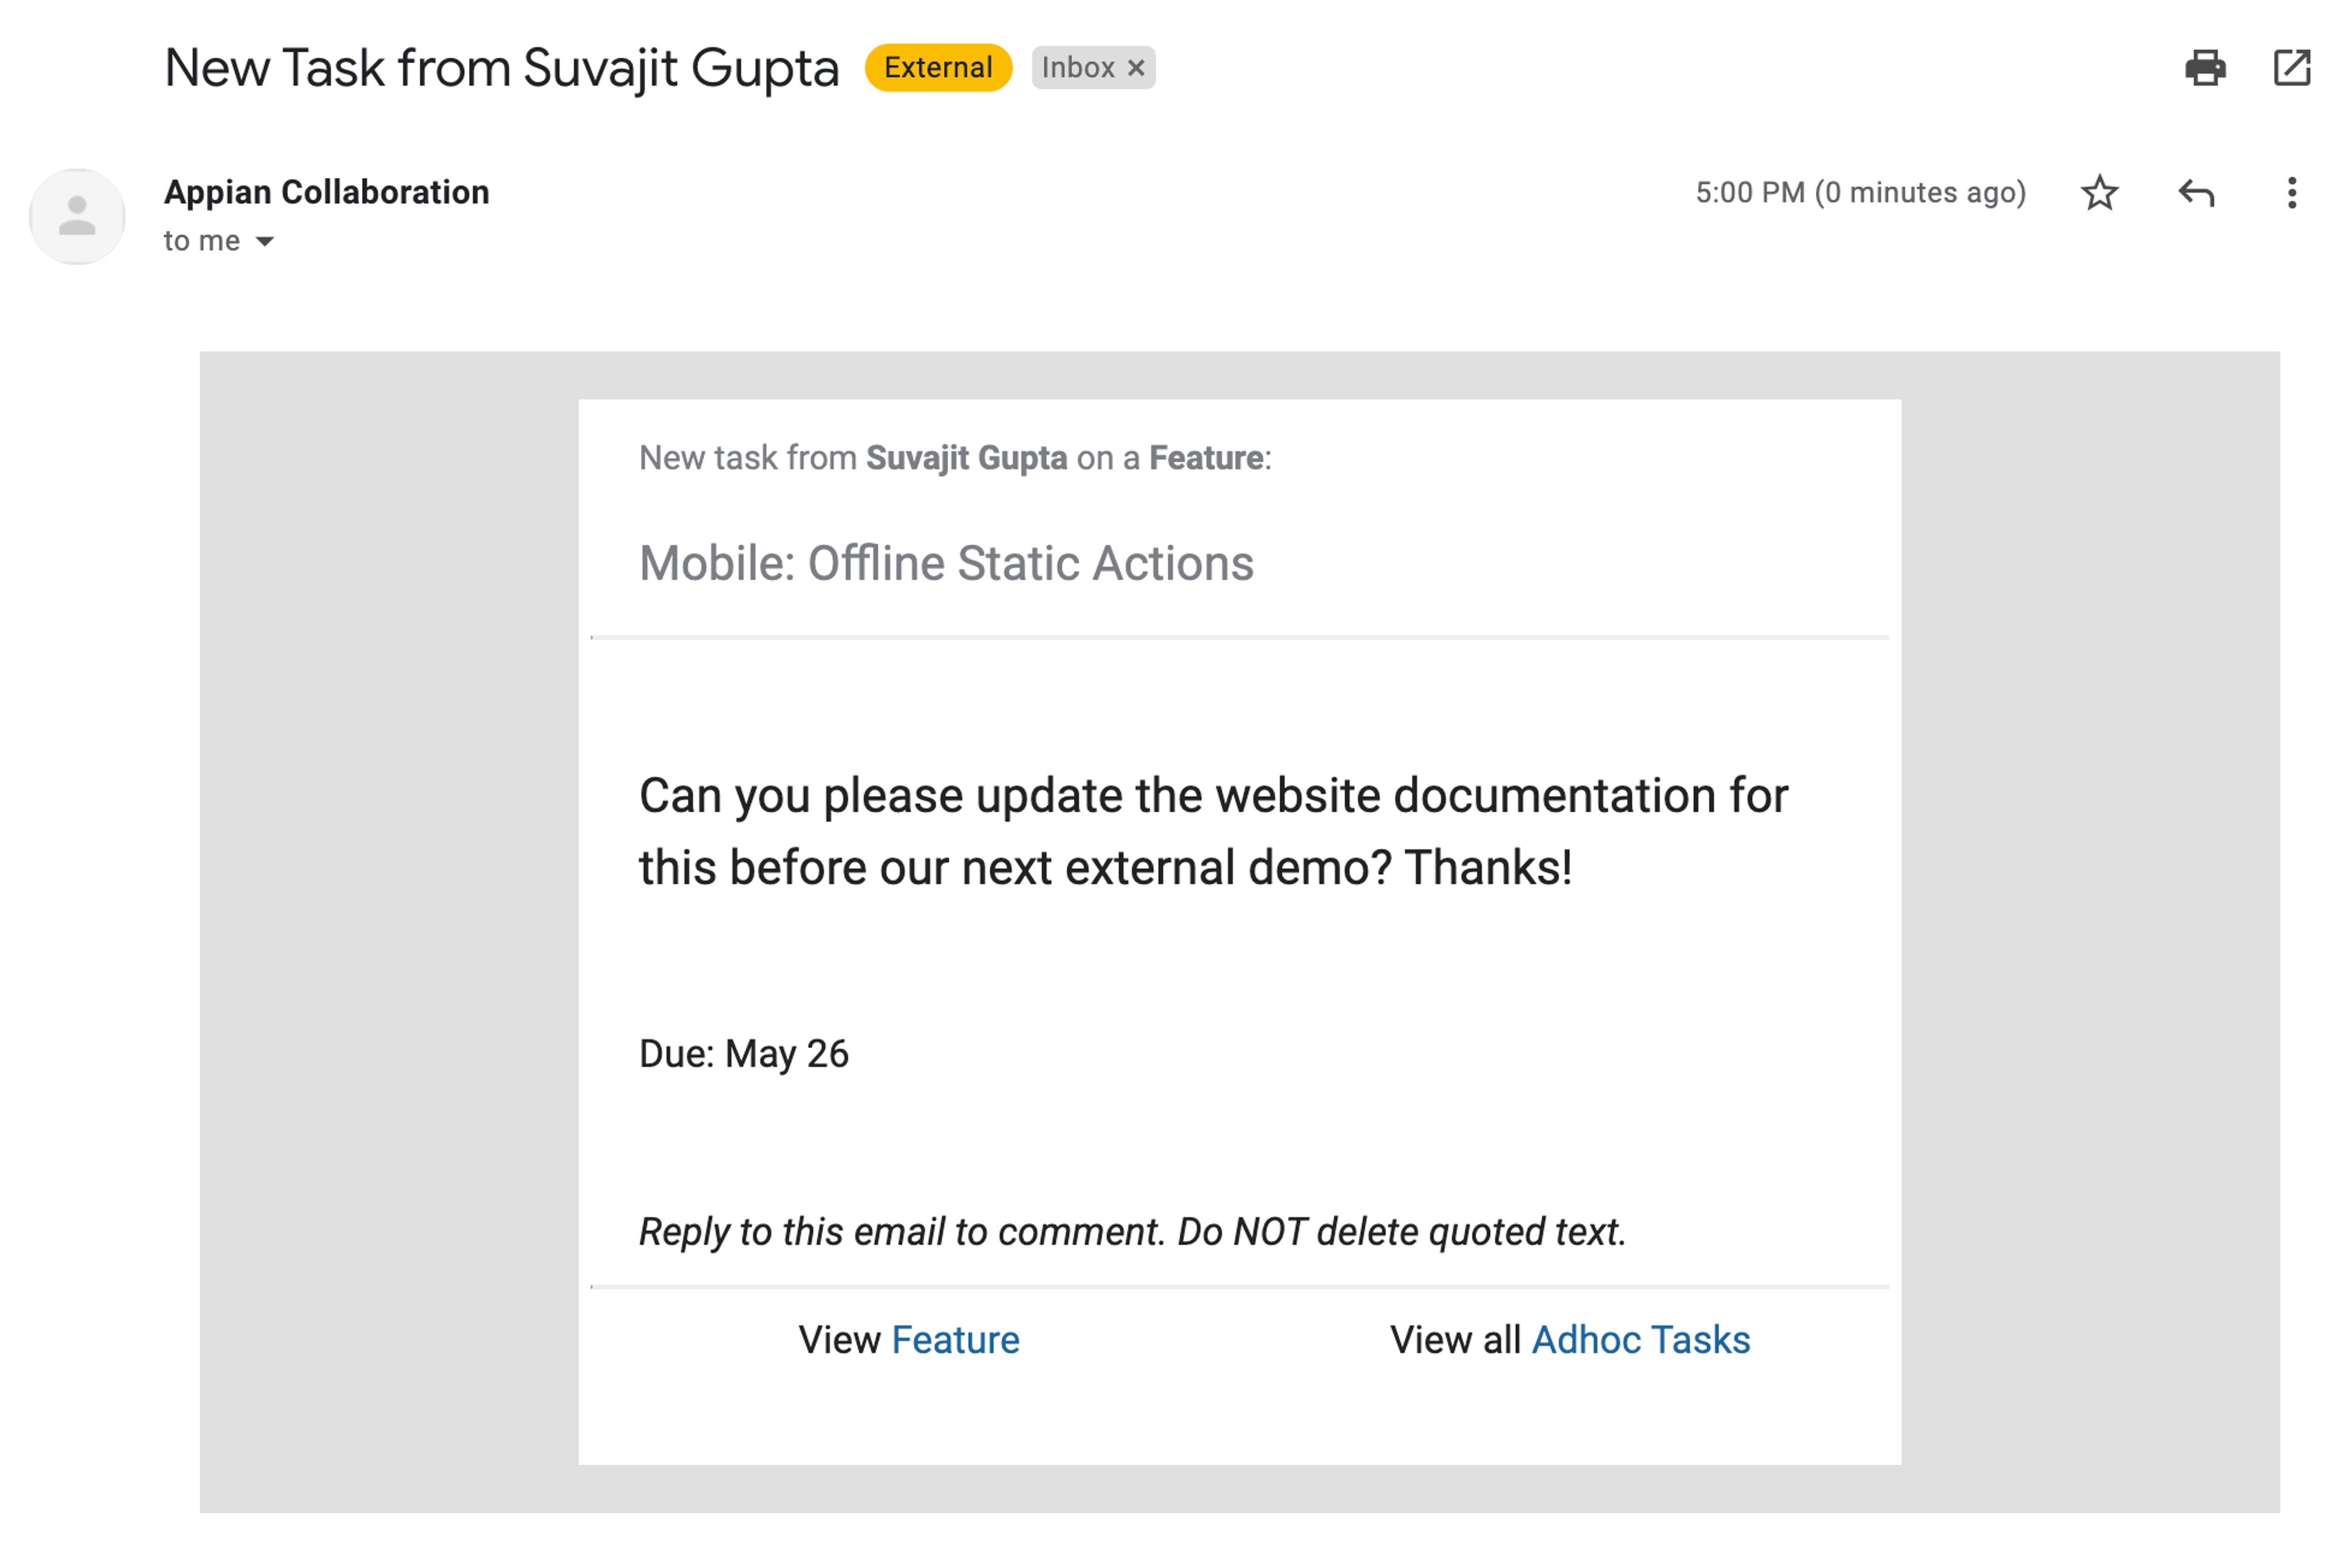Image resolution: width=2333 pixels, height=1568 pixels.
Task: Star this message from Appian Collaboration
Action: 2099,192
